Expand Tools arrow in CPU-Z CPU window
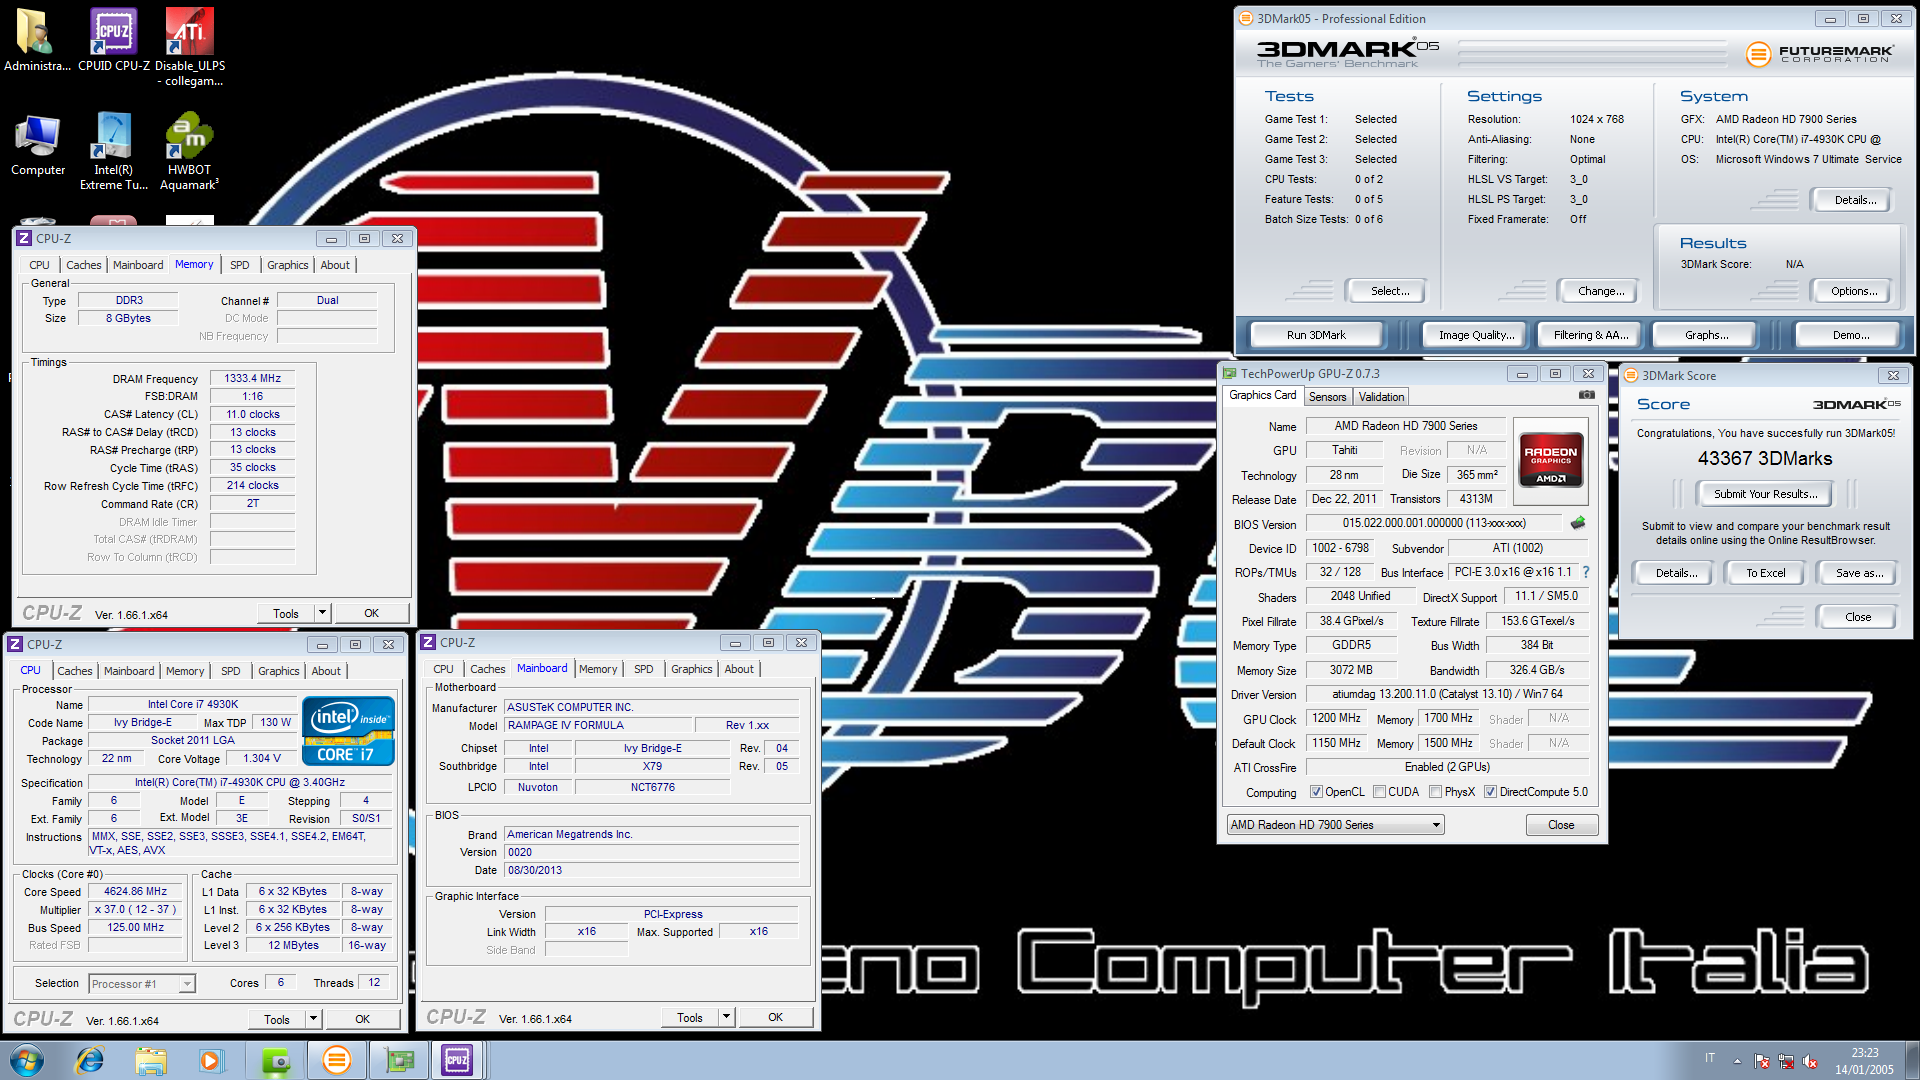 (313, 1019)
